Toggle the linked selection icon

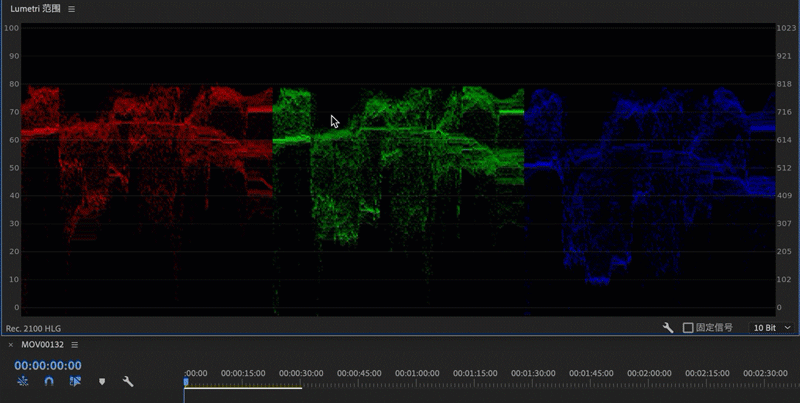(75, 382)
